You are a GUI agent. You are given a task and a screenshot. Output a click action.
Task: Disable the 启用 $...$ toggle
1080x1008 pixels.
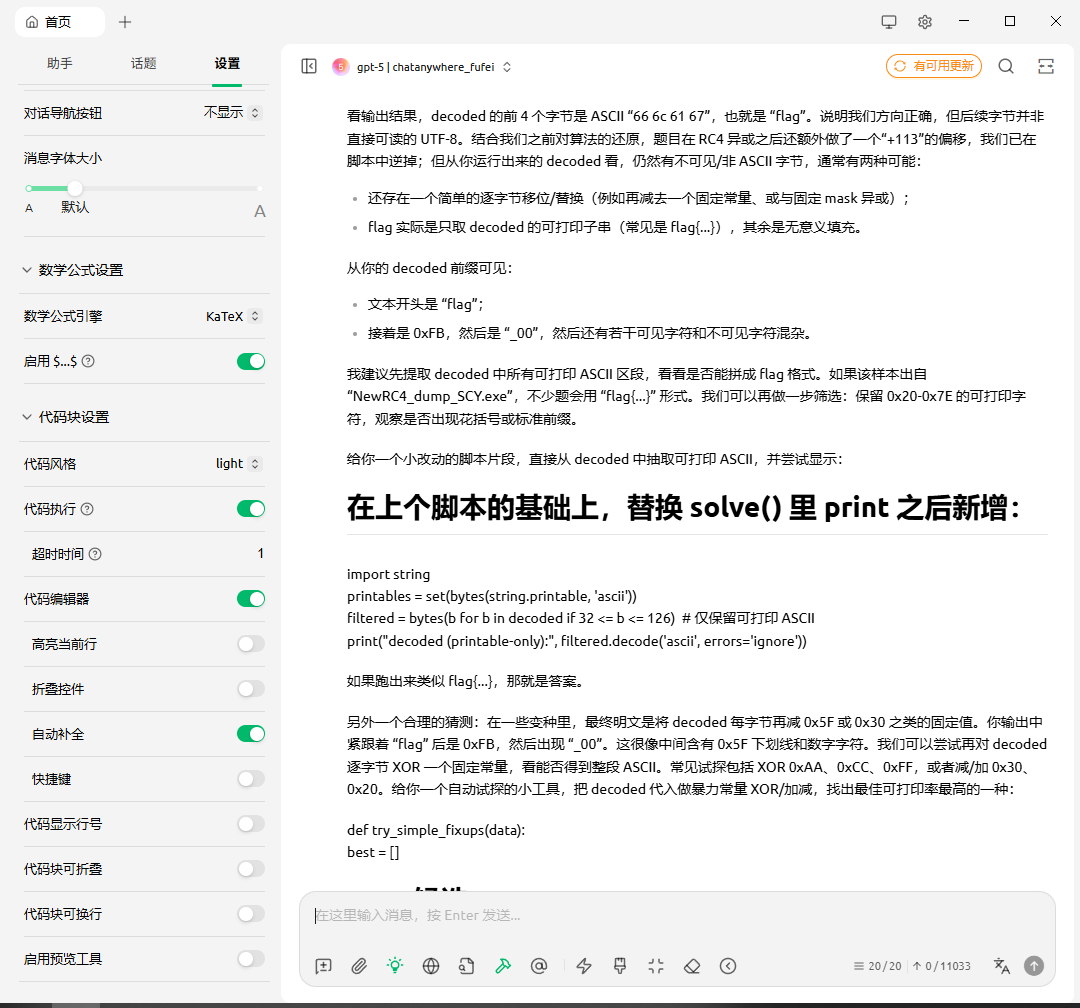(x=251, y=361)
